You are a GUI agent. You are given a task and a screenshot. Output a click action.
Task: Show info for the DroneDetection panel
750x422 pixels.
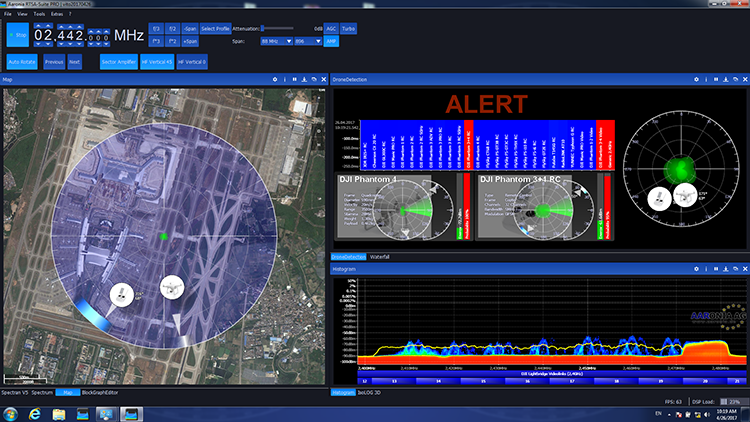(706, 79)
